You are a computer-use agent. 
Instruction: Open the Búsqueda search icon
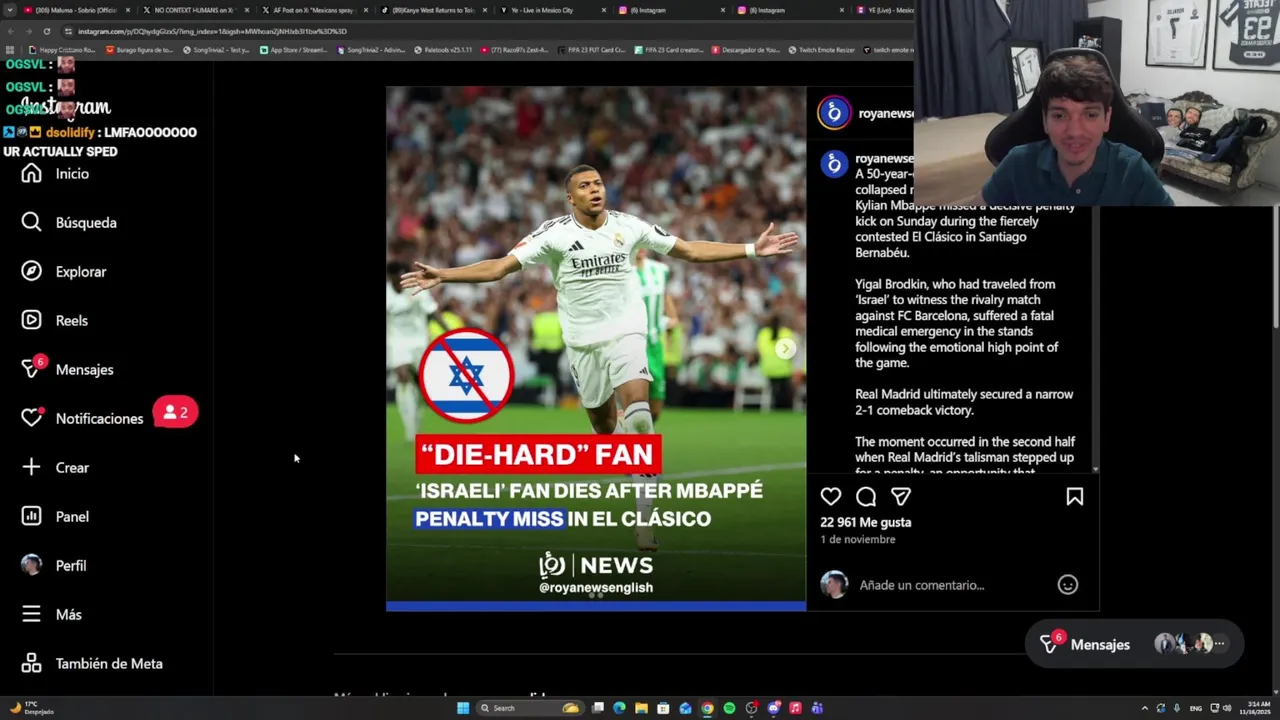pyautogui.click(x=31, y=223)
